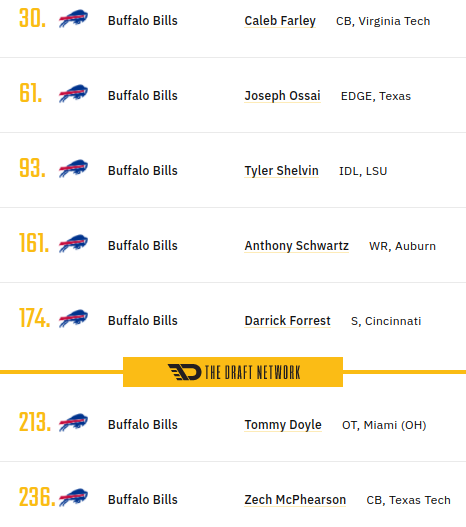Click the Bills logo beside pick 61

[73, 94]
